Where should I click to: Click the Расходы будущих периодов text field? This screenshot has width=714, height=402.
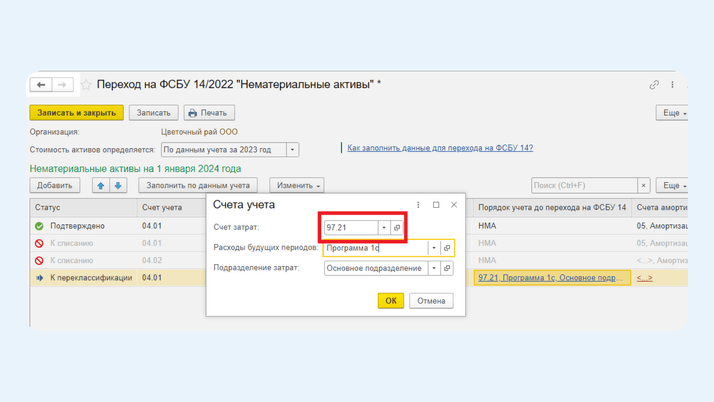click(376, 248)
